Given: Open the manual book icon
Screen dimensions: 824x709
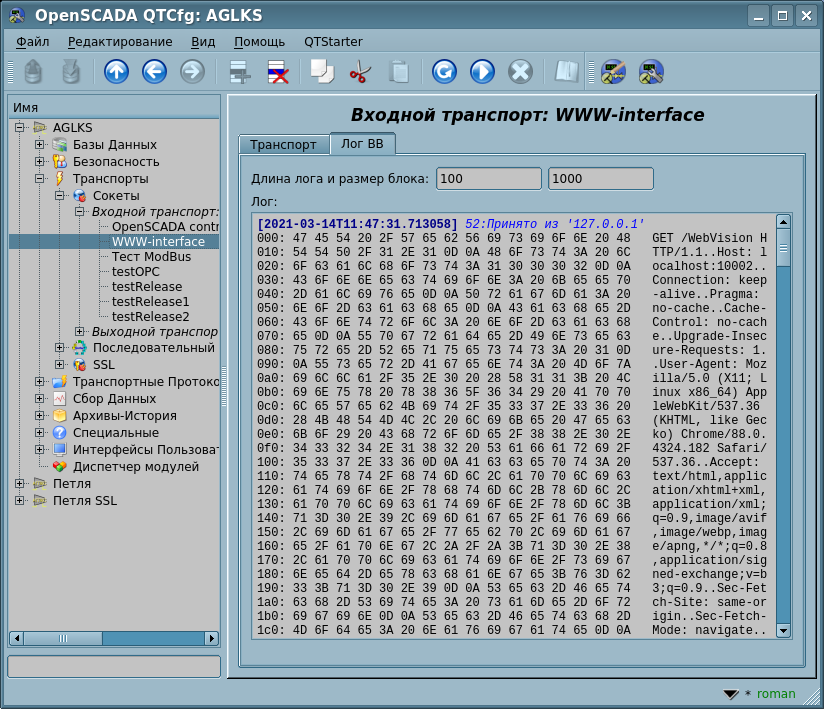Looking at the screenshot, I should pyautogui.click(x=566, y=71).
